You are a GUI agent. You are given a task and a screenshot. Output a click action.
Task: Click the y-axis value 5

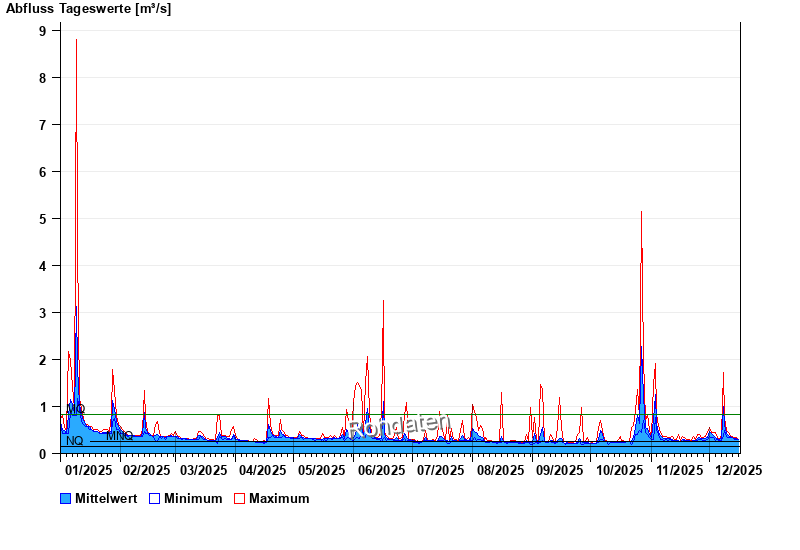tap(43, 219)
